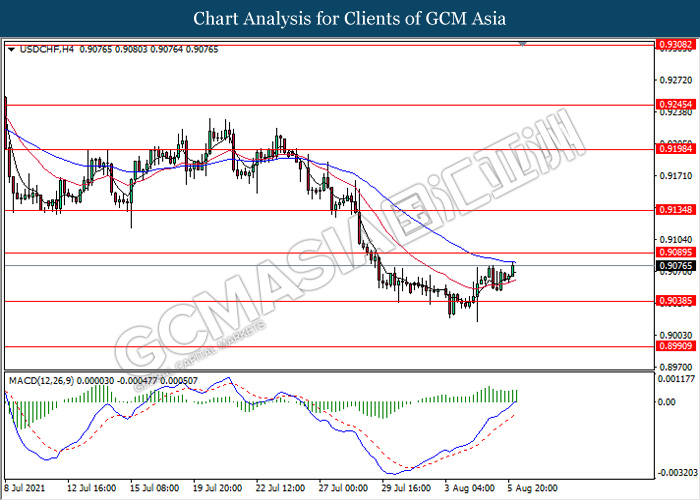Screen dimensions: 700x500
Task: Open the chart menu triangle beside USDCHF,H4
Action: coord(12,50)
